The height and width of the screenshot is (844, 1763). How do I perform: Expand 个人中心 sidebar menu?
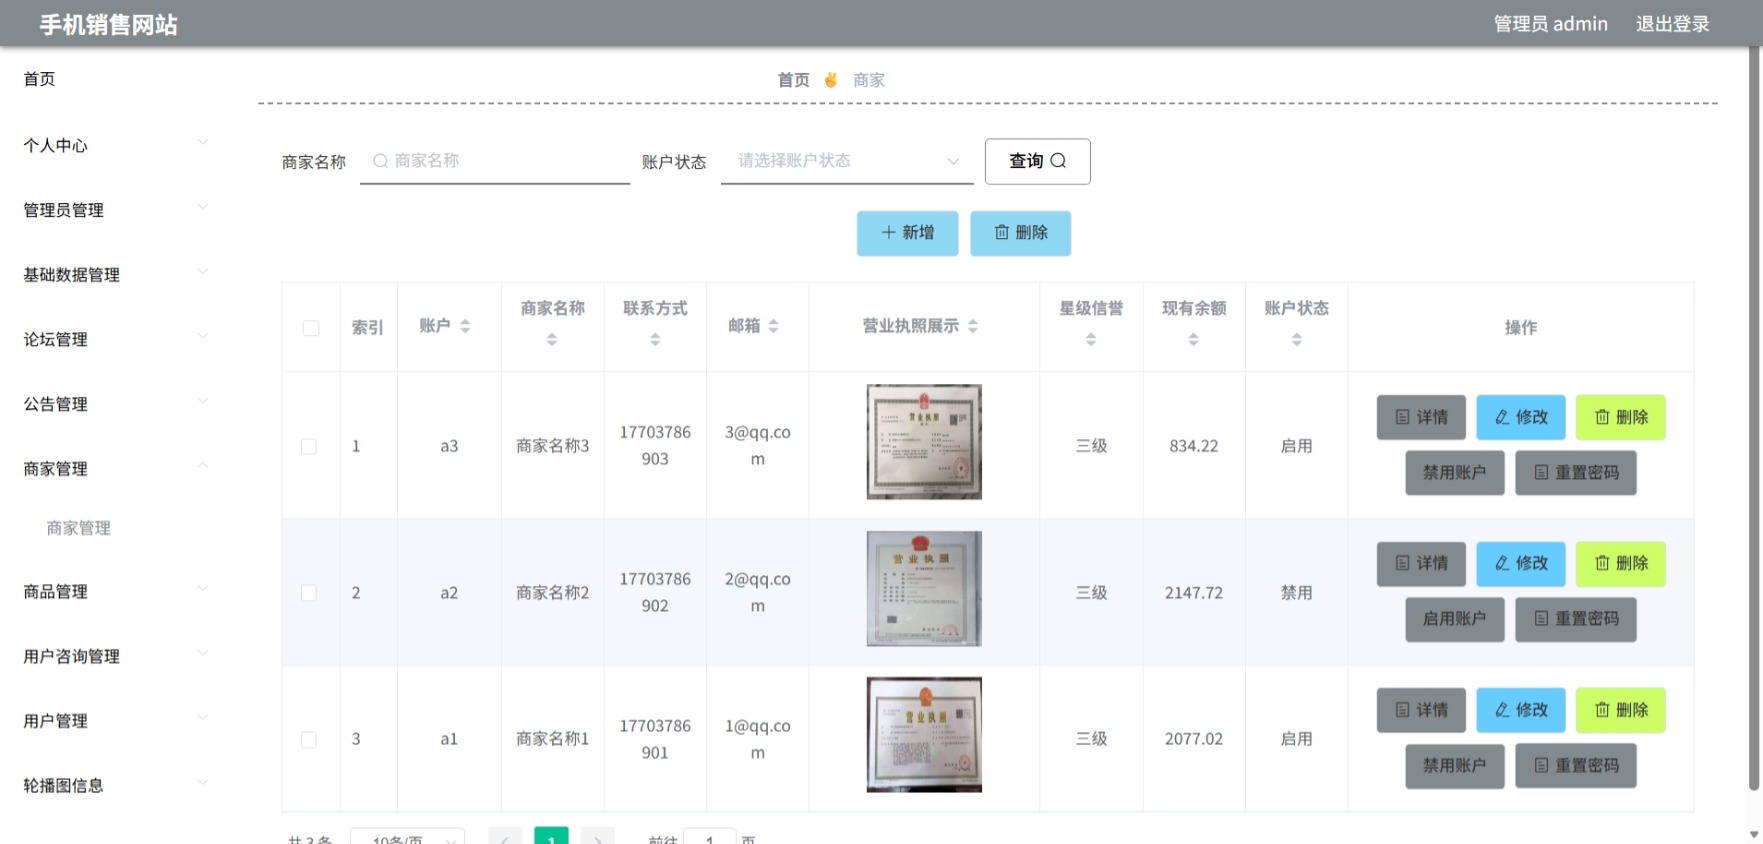coord(116,145)
